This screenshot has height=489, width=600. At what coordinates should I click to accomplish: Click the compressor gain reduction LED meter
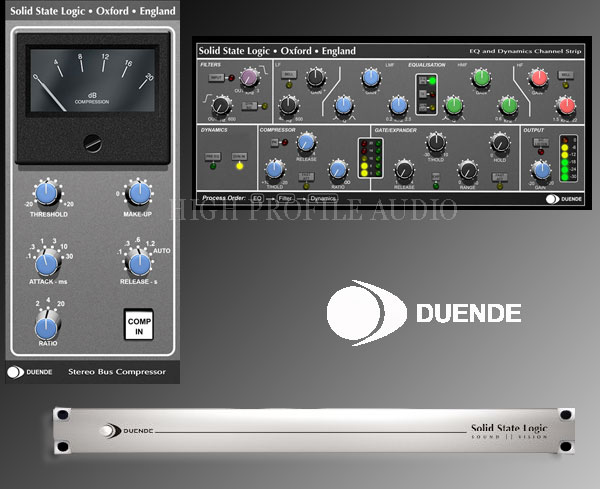click(370, 158)
